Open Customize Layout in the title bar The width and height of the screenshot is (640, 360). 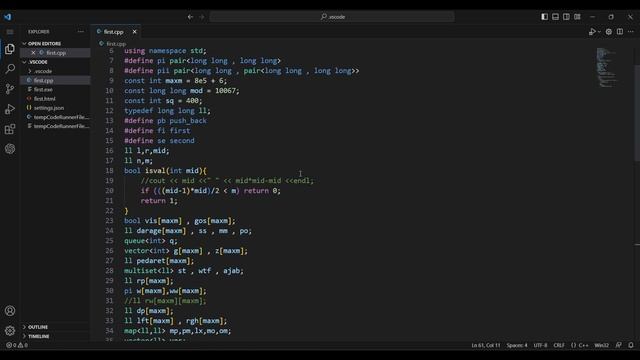pyautogui.click(x=577, y=17)
